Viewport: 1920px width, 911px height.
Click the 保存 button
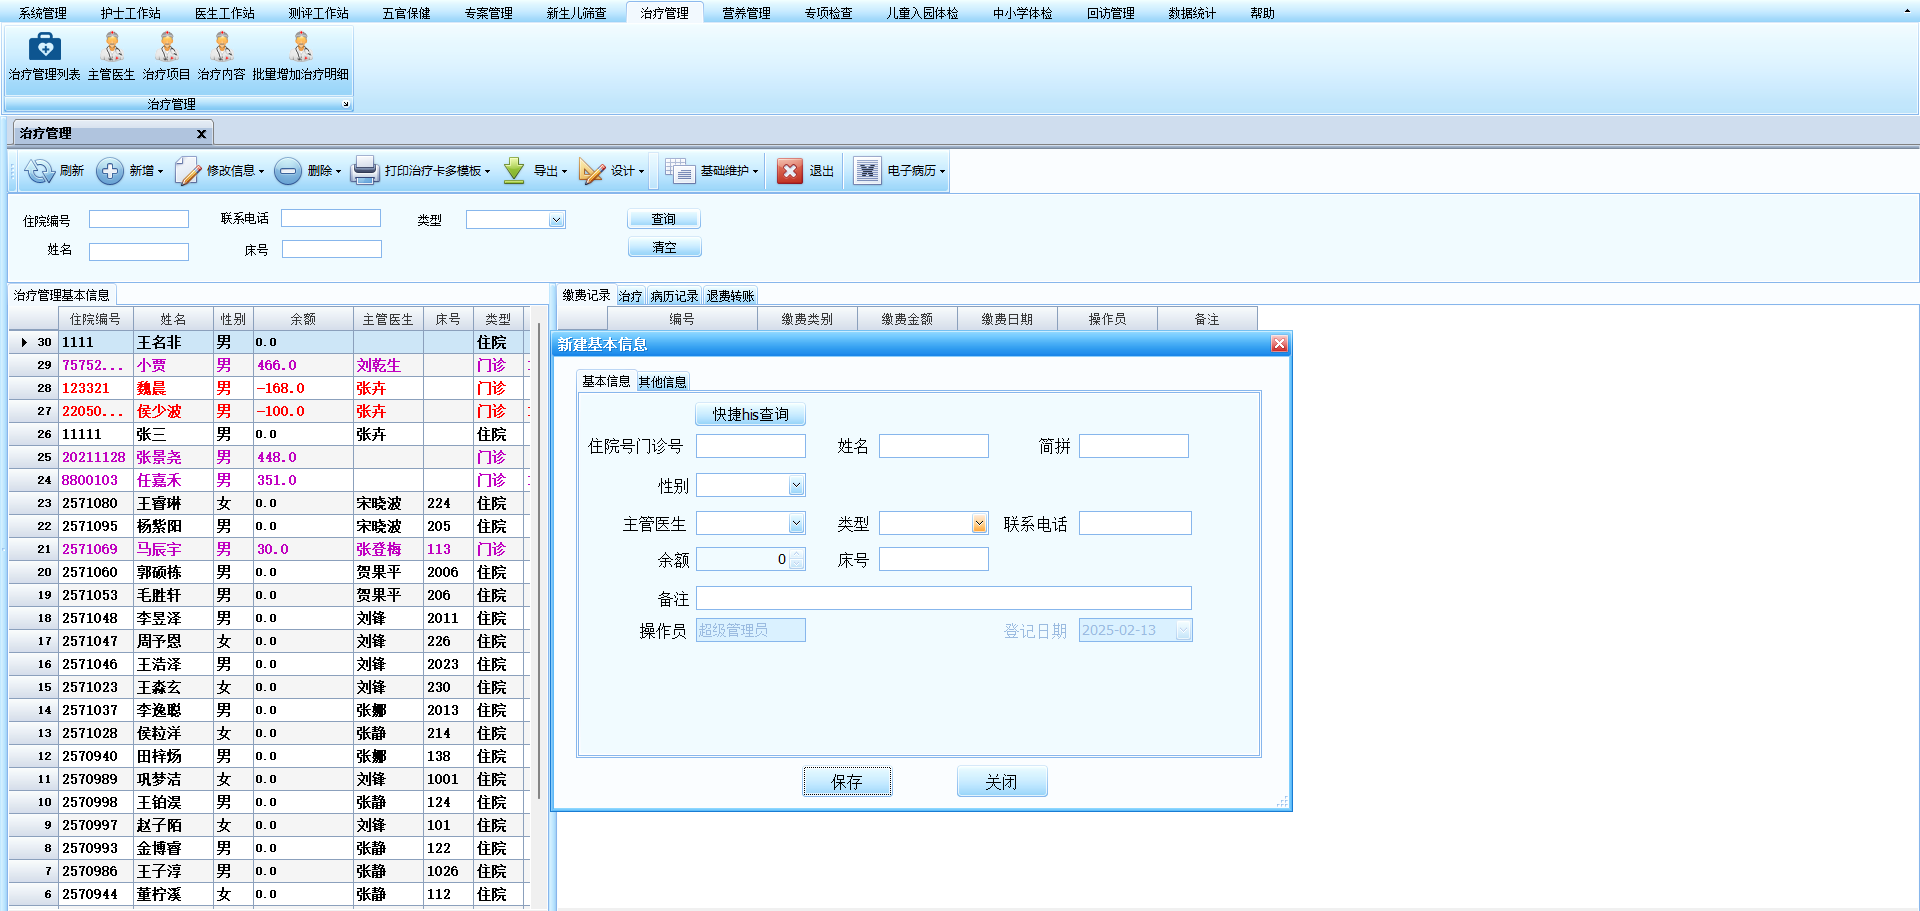tap(847, 782)
